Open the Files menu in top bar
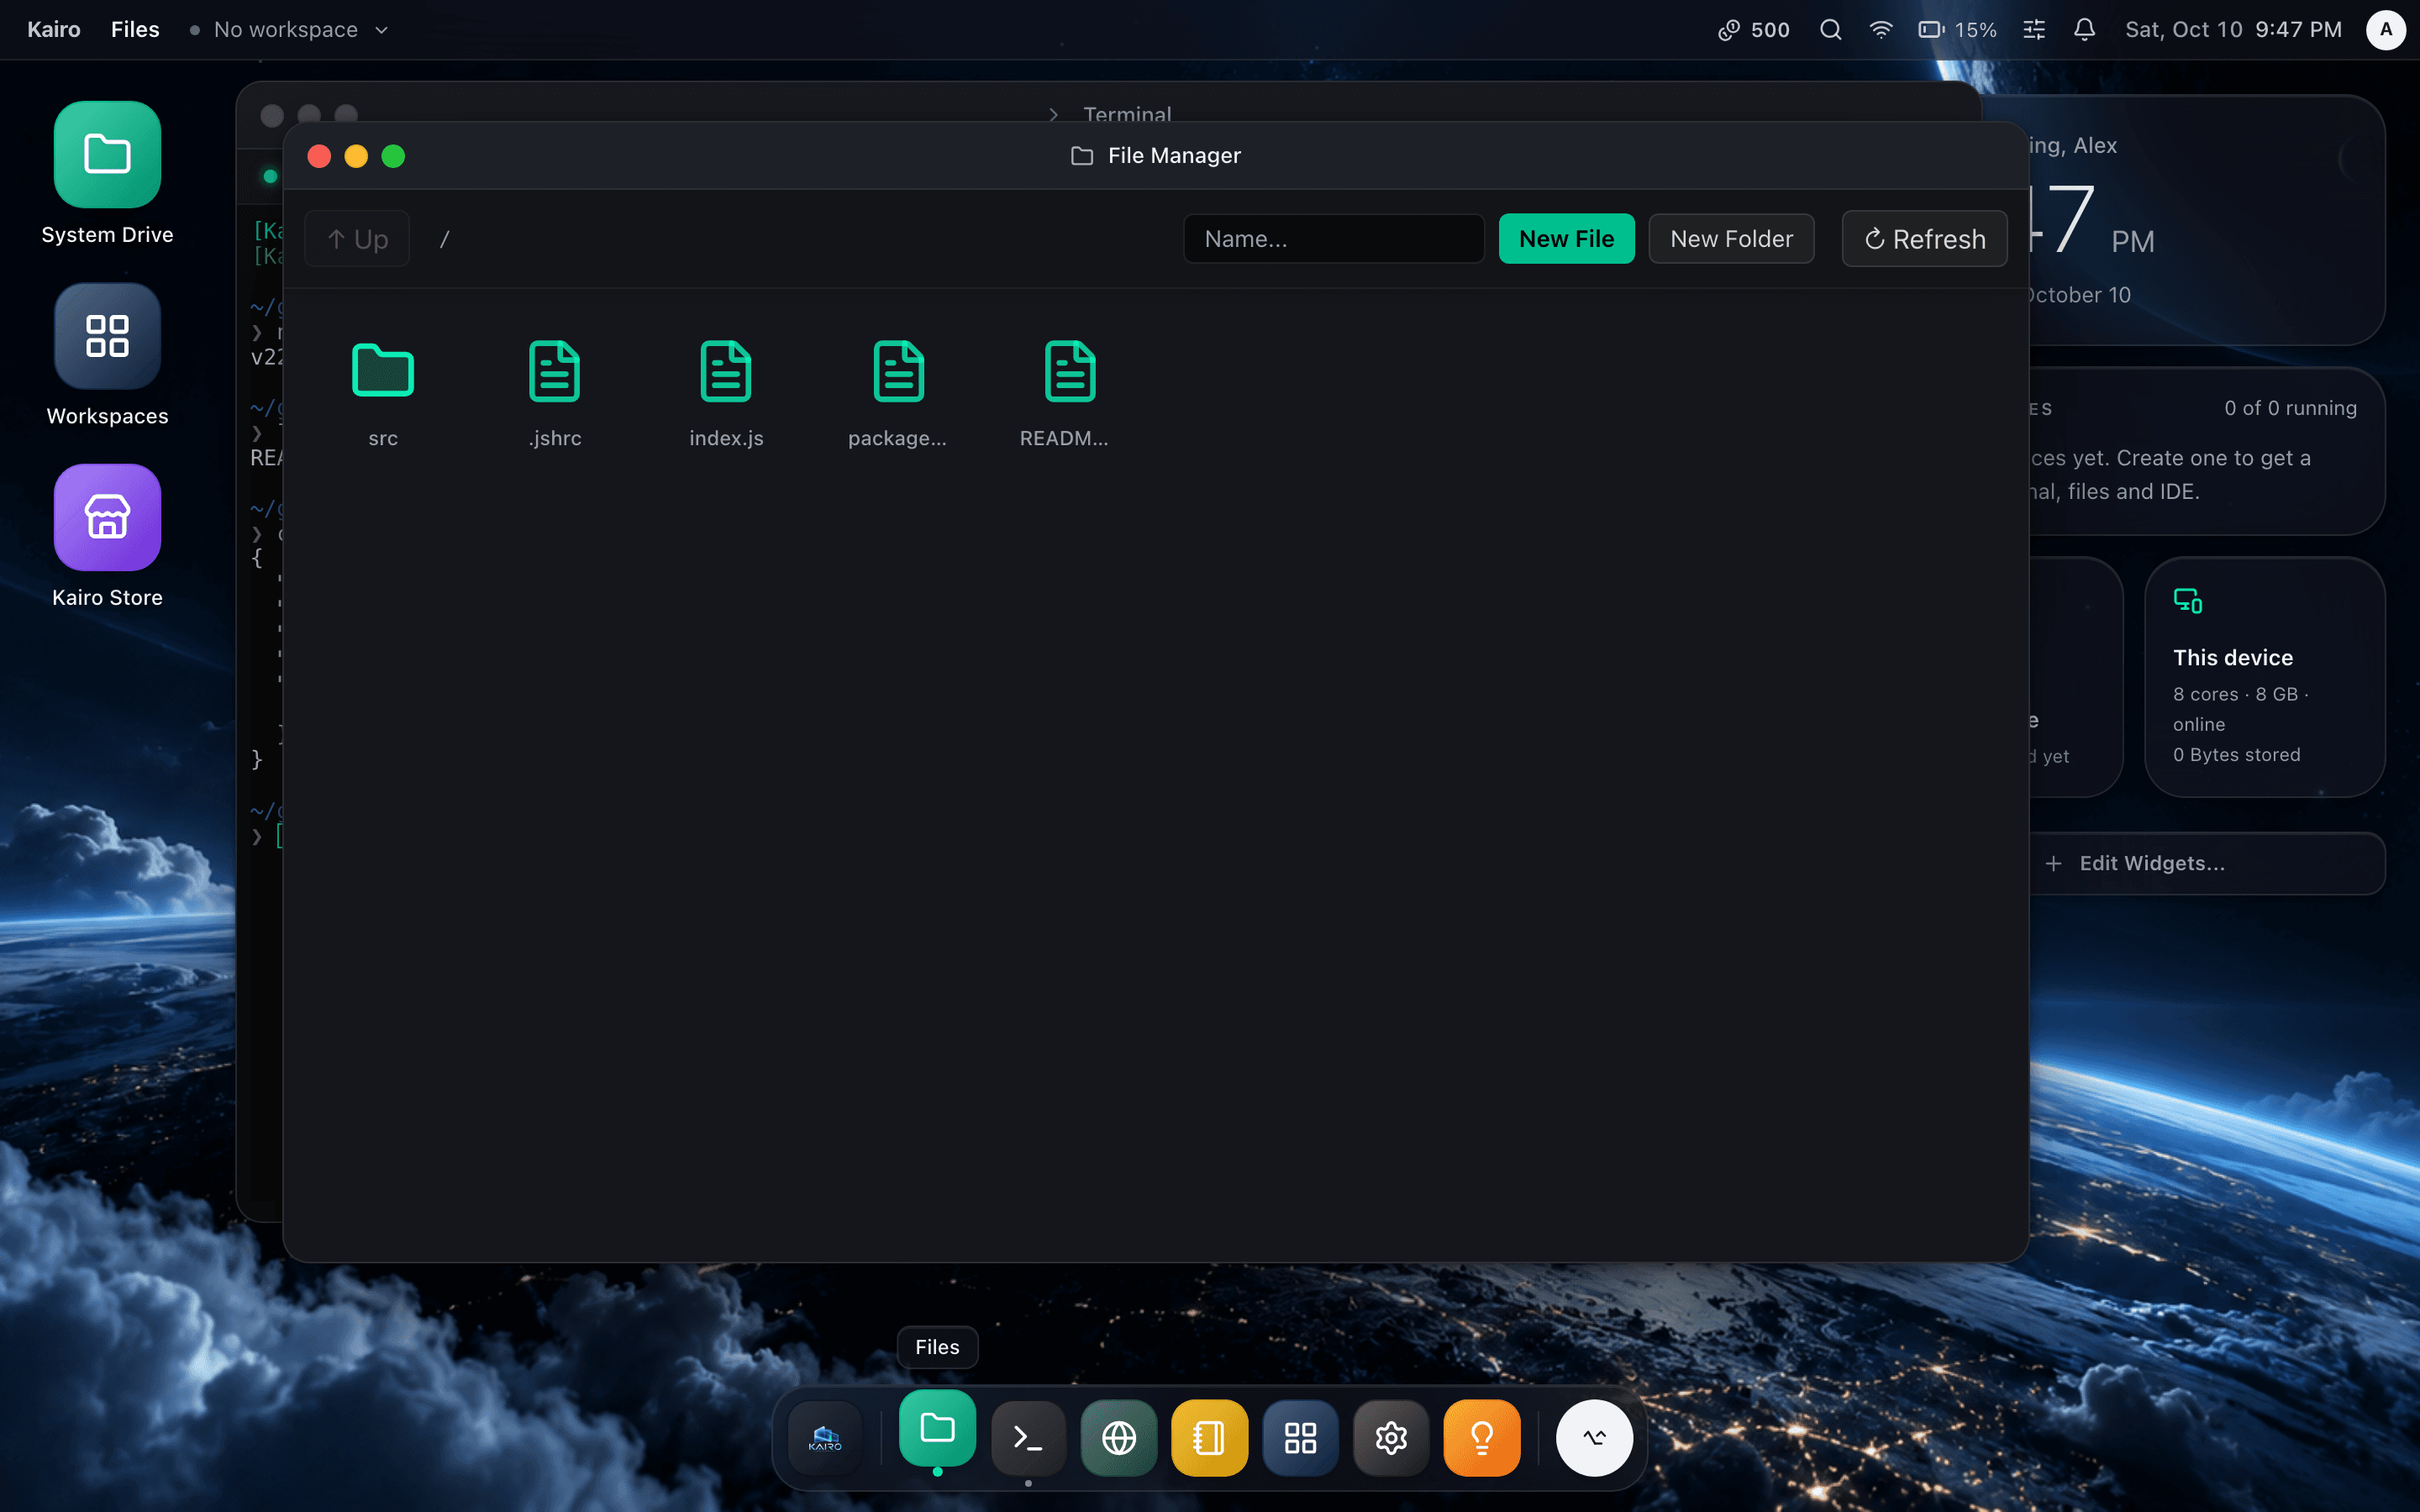 coord(135,29)
